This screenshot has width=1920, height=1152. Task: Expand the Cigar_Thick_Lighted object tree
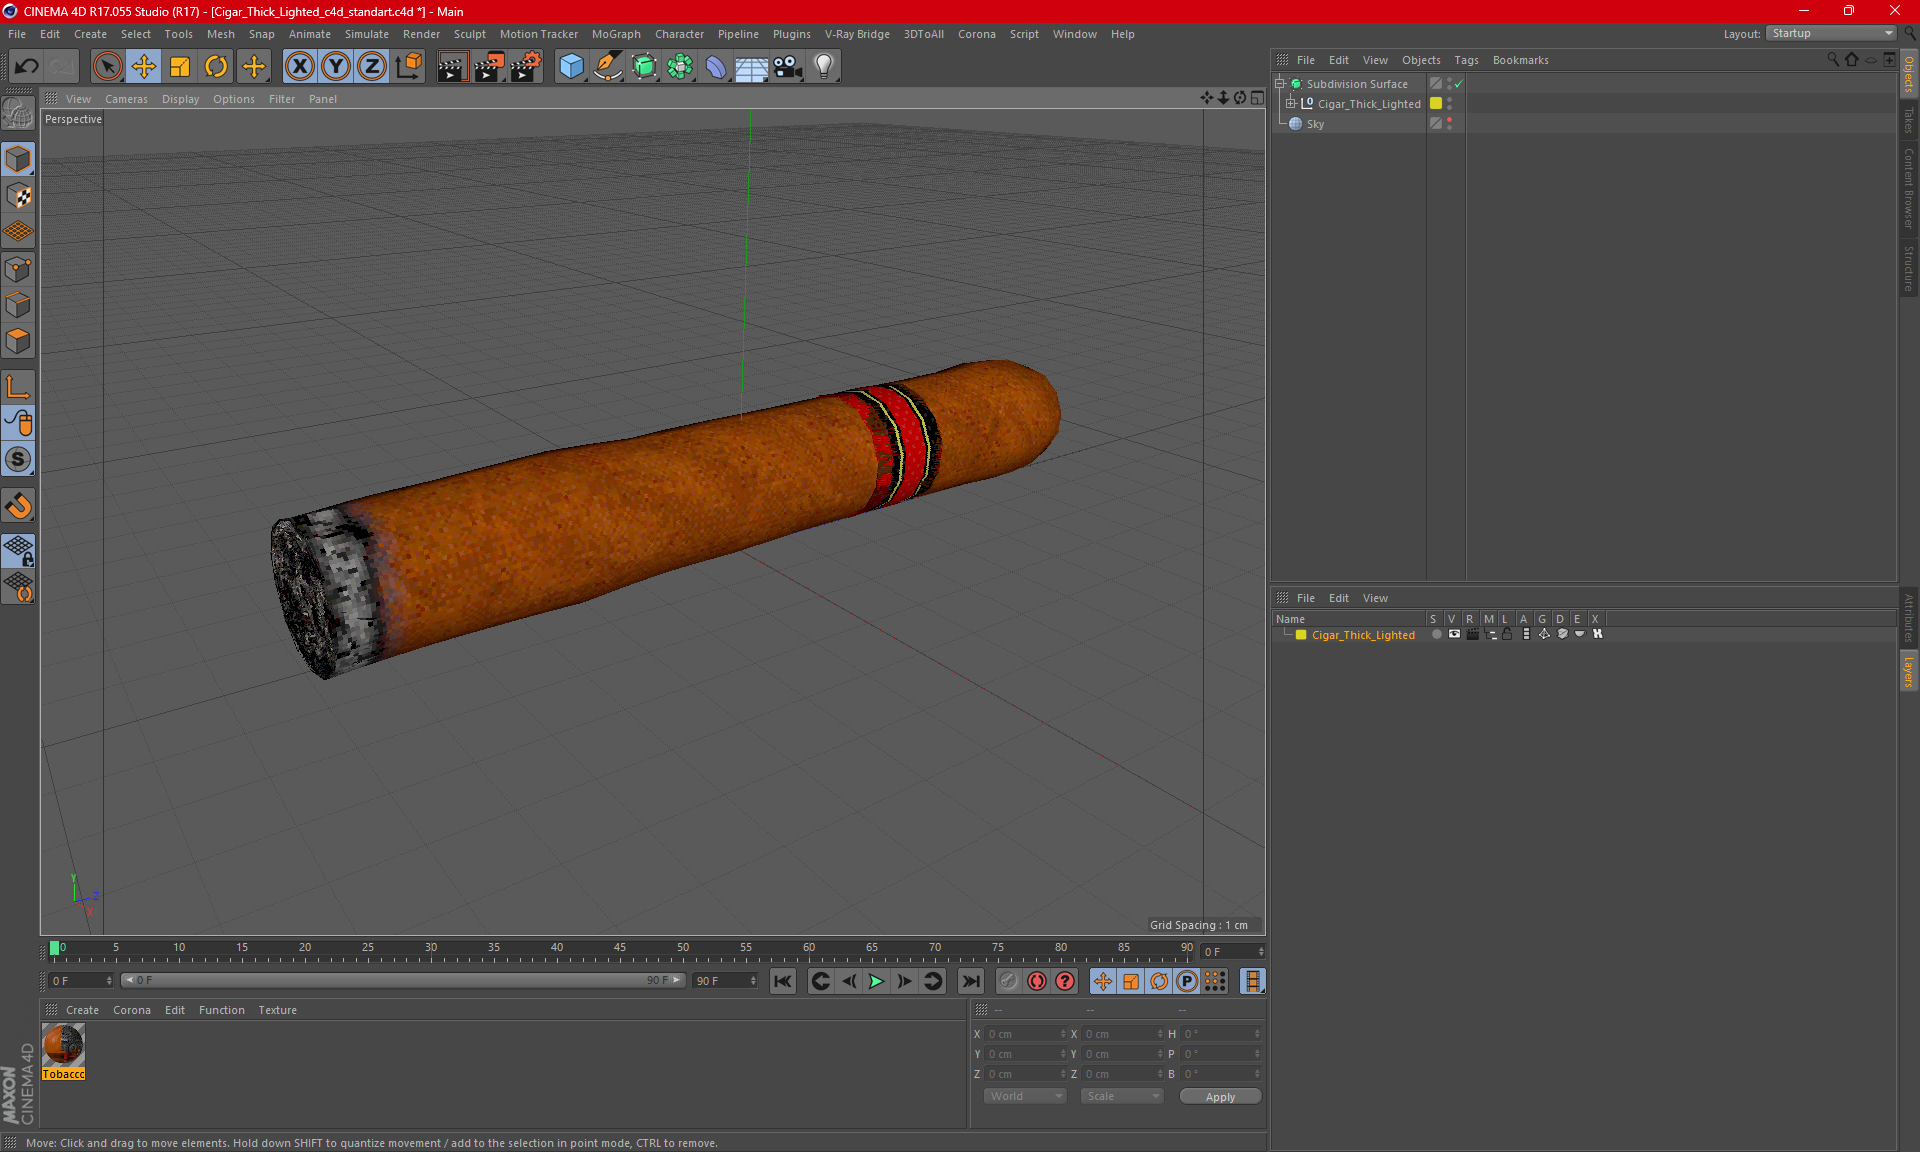(x=1291, y=104)
